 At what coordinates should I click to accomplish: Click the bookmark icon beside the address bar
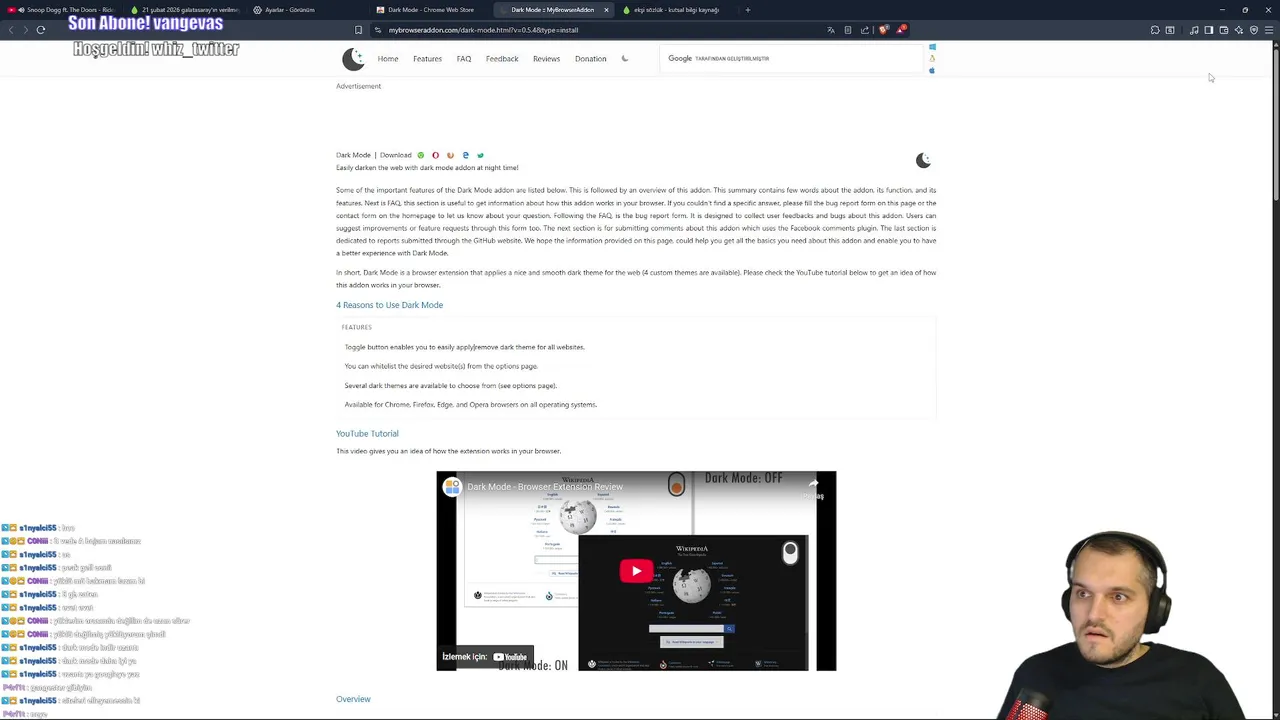[358, 30]
